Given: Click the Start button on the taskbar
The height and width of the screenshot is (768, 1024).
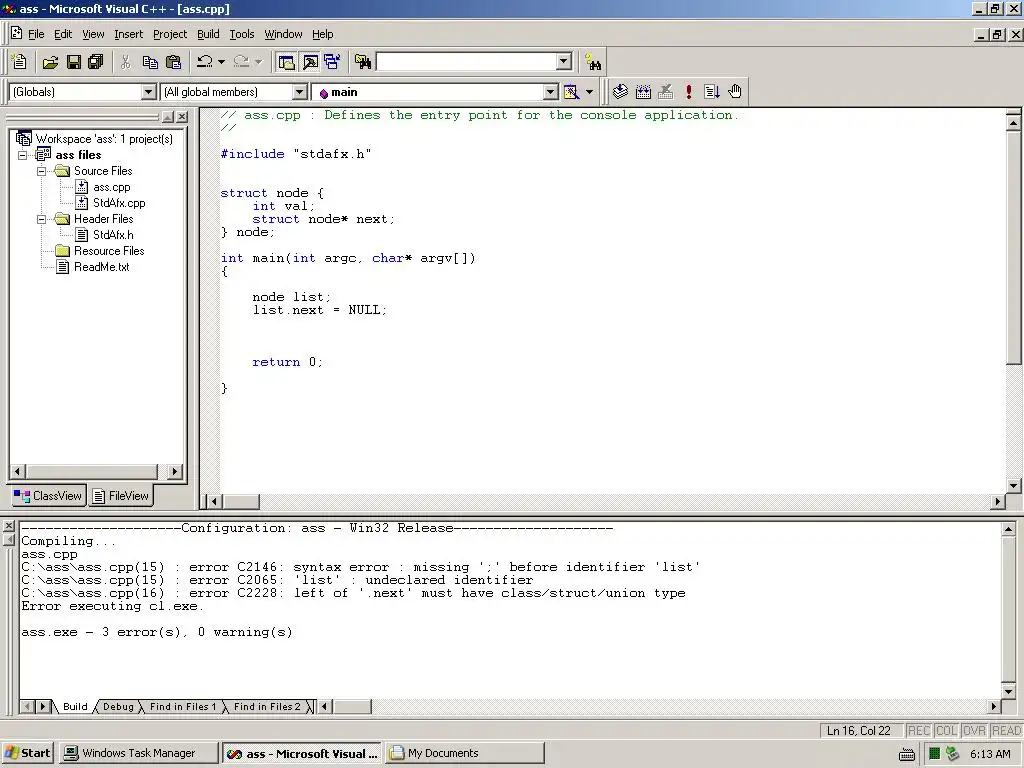Looking at the screenshot, I should (x=28, y=753).
